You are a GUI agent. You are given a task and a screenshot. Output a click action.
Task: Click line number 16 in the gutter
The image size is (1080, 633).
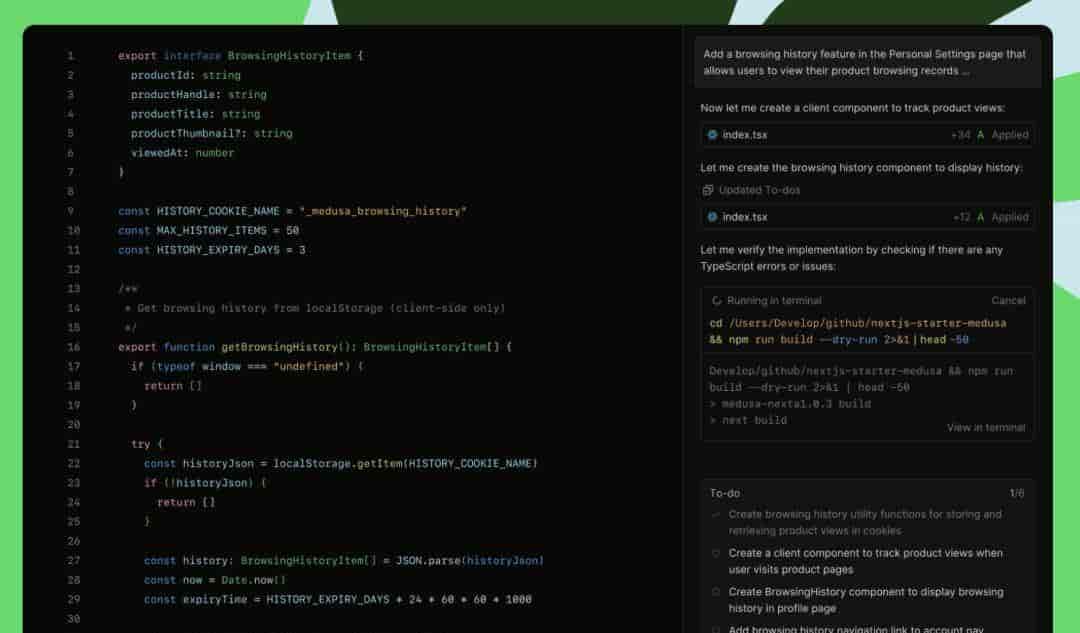pyautogui.click(x=73, y=347)
